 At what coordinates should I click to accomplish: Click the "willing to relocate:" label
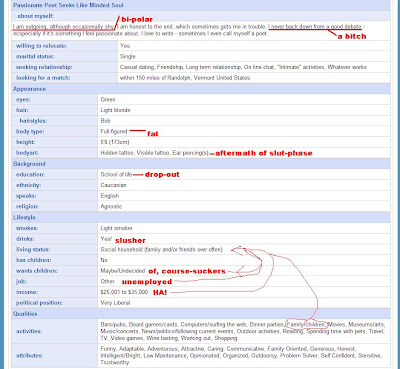coord(41,46)
